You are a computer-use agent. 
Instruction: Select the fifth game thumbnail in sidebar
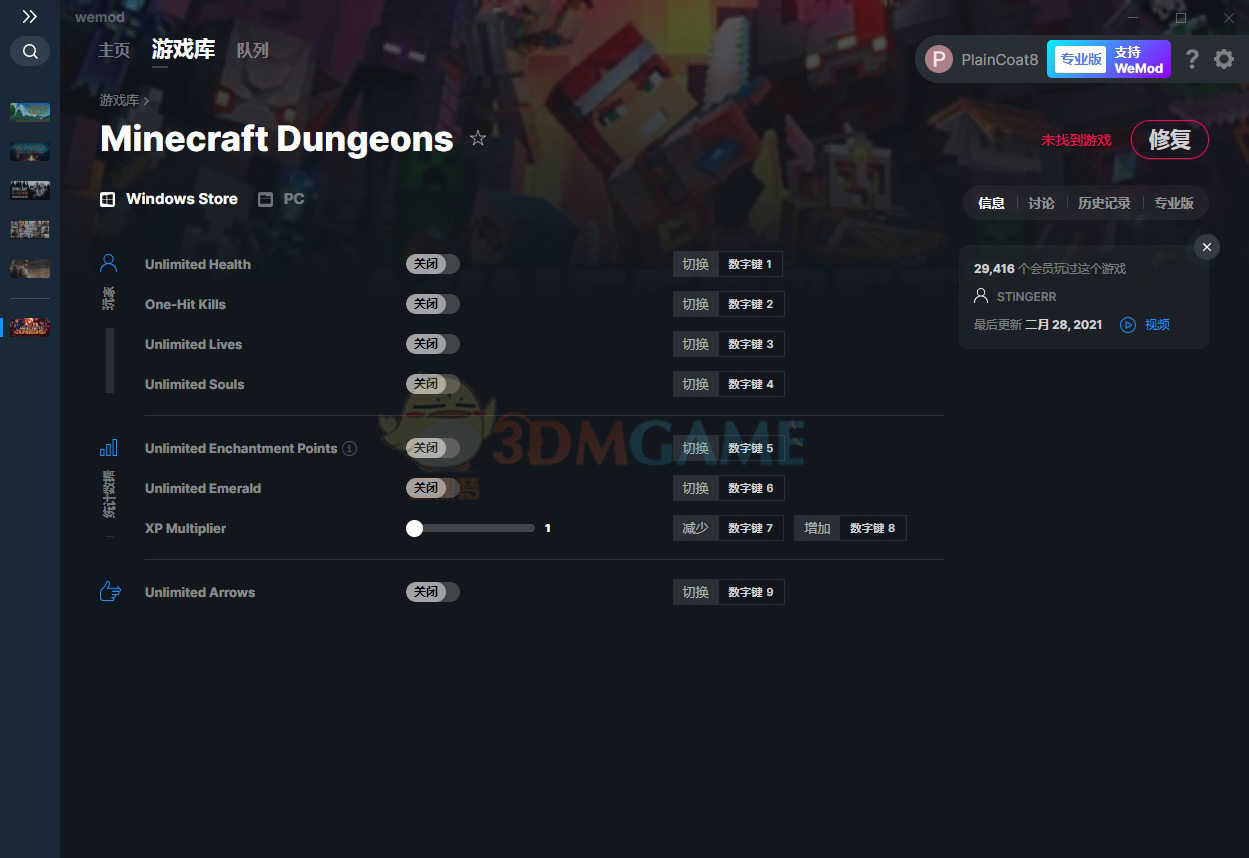(30, 268)
